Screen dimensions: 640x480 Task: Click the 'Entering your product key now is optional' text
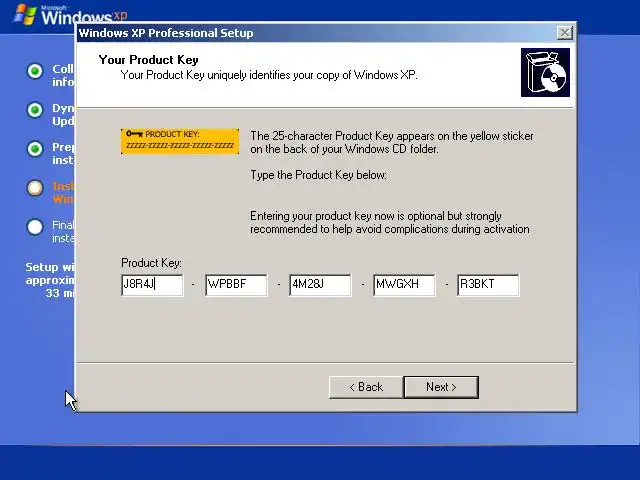(389, 222)
